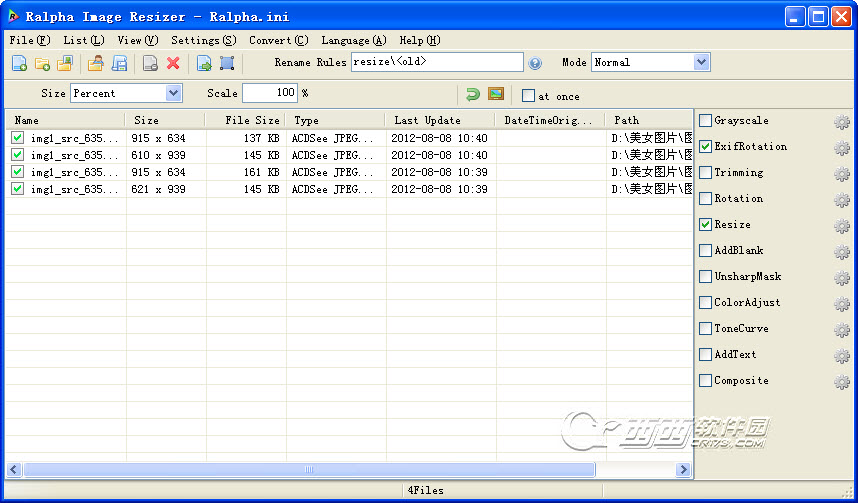Image resolution: width=858 pixels, height=503 pixels.
Task: Sort by the File Size column header
Action: (x=246, y=120)
